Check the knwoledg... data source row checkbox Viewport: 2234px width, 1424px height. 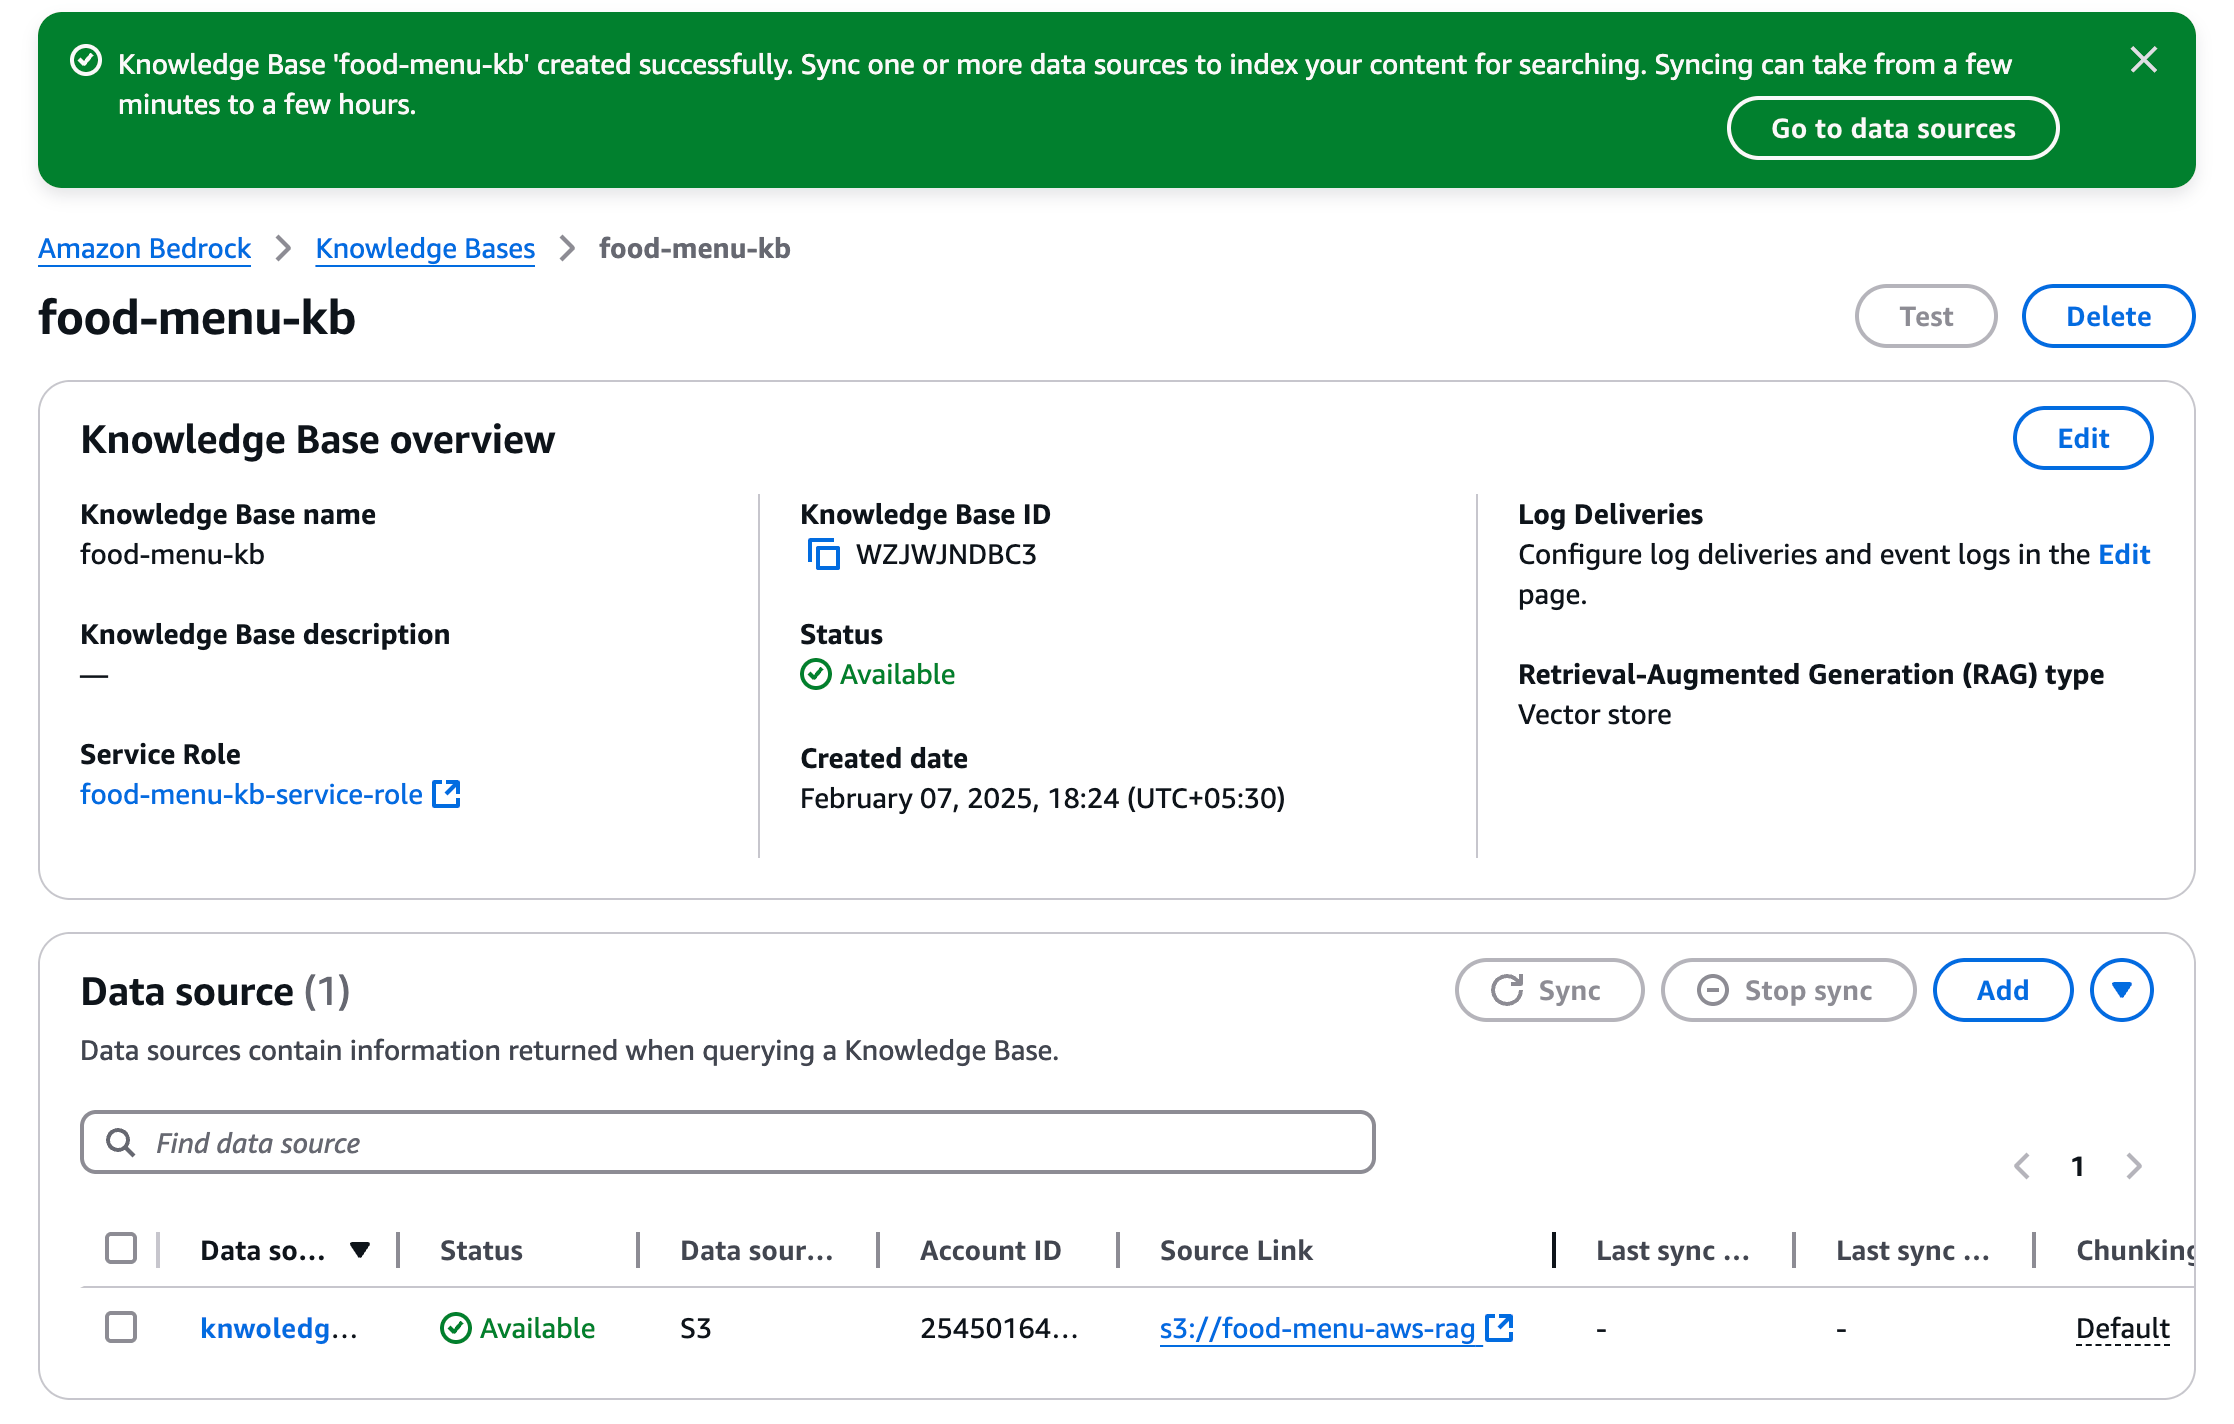tap(121, 1328)
